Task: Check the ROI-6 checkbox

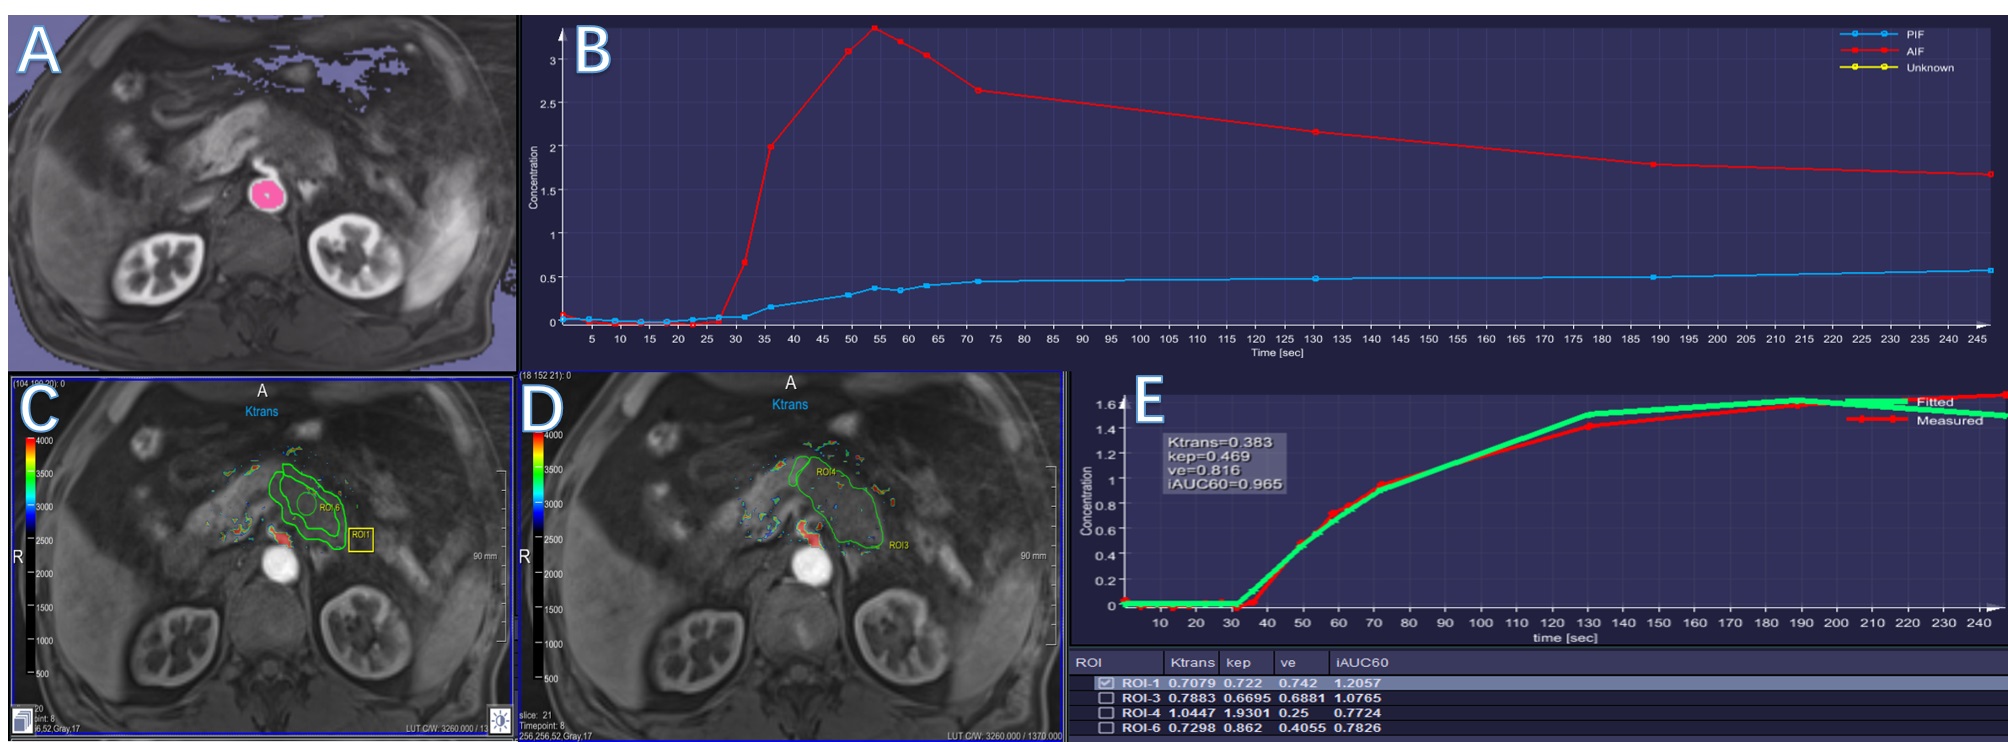Action: [x=1106, y=728]
